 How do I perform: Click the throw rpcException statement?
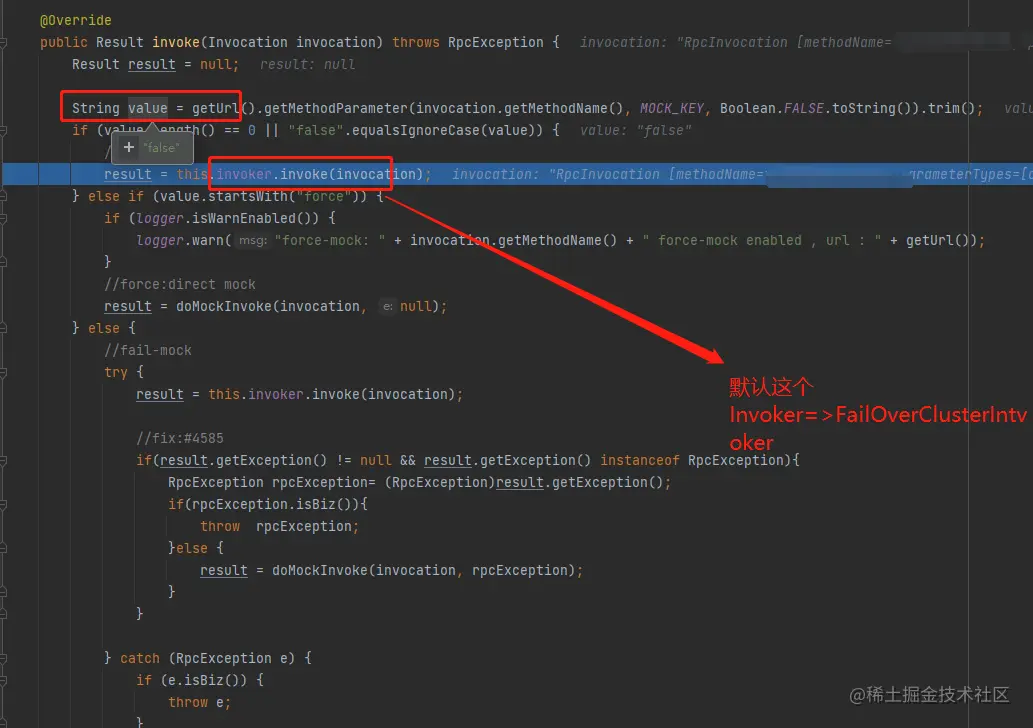coord(279,526)
